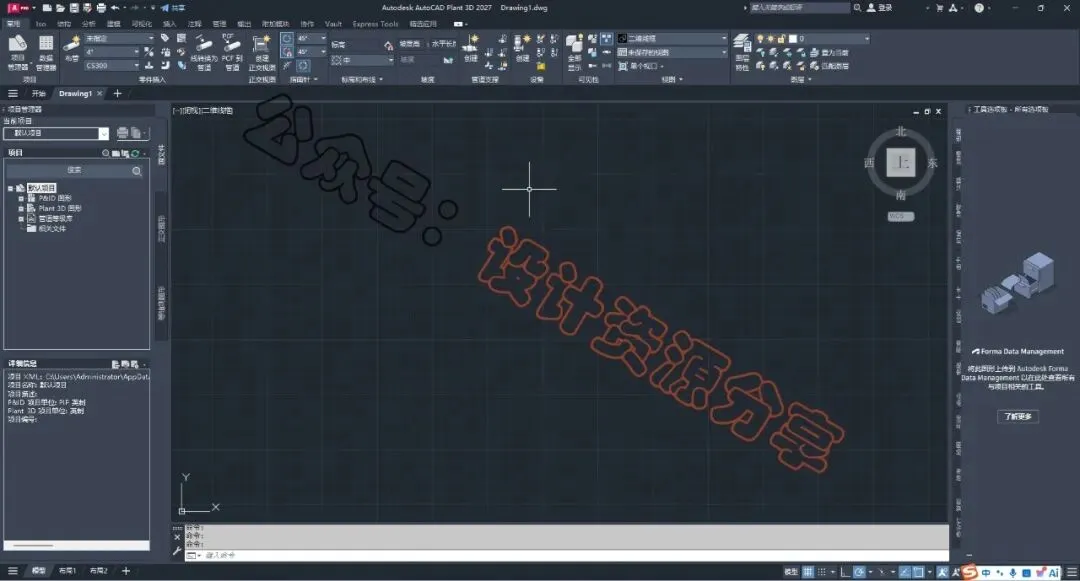Screen dimensions: 1080x581
Task: Click the search magnifier in title bar
Action: (x=858, y=8)
